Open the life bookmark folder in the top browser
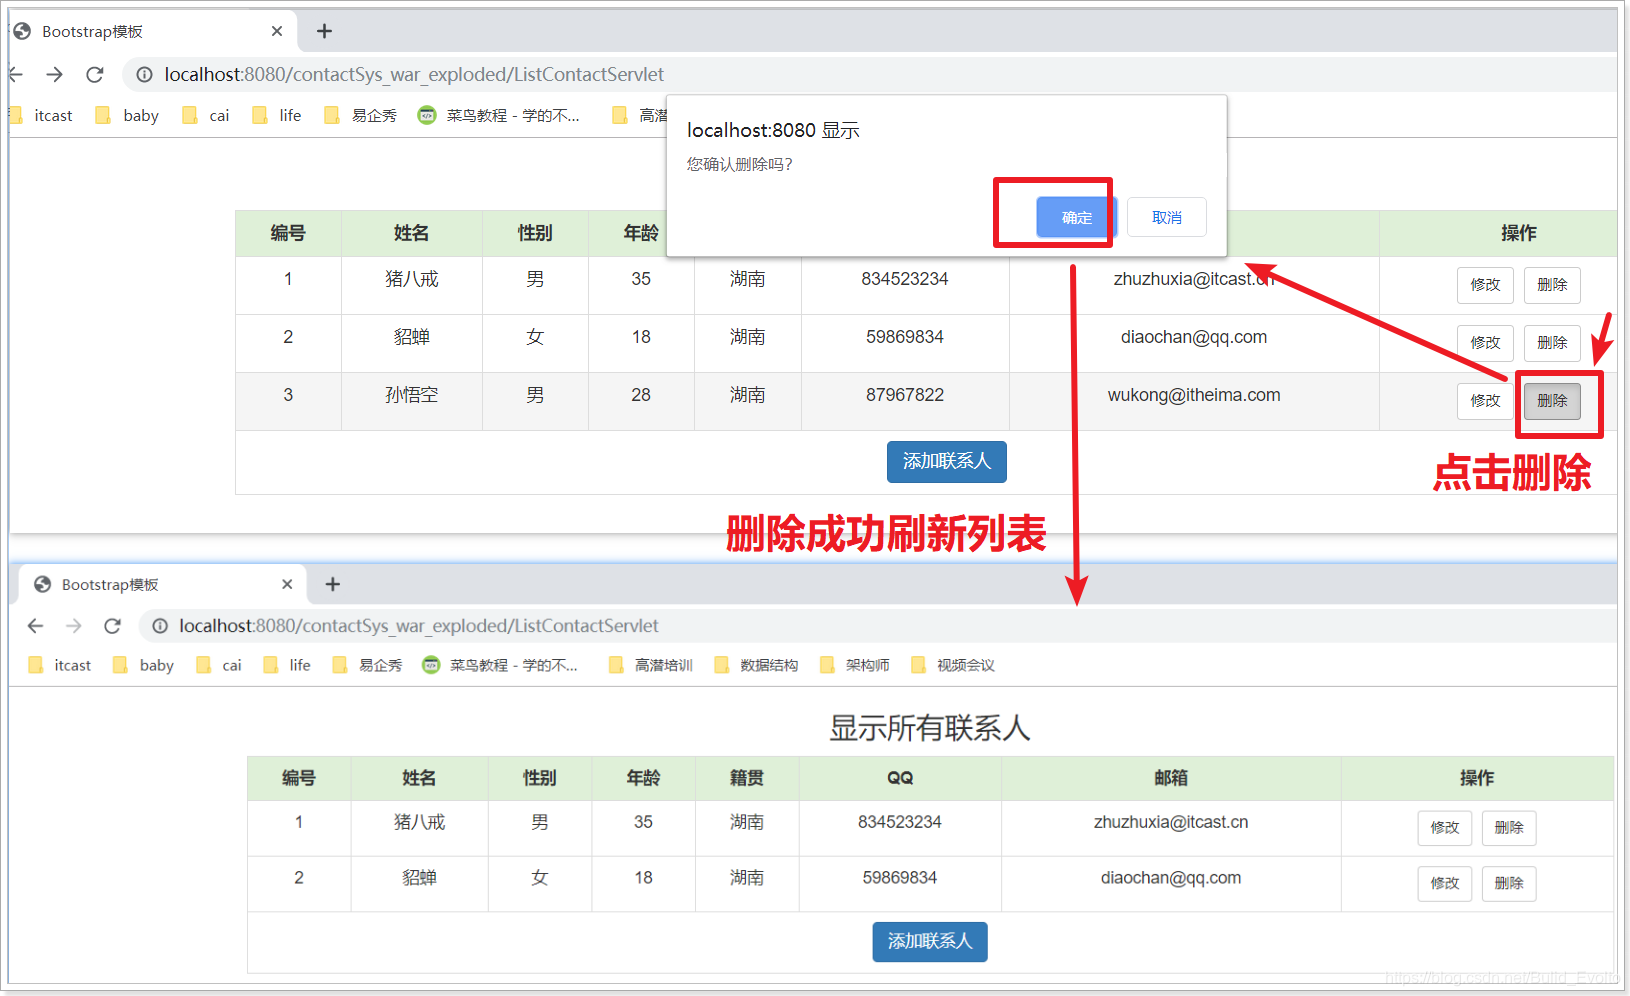This screenshot has height=996, width=1630. point(277,116)
